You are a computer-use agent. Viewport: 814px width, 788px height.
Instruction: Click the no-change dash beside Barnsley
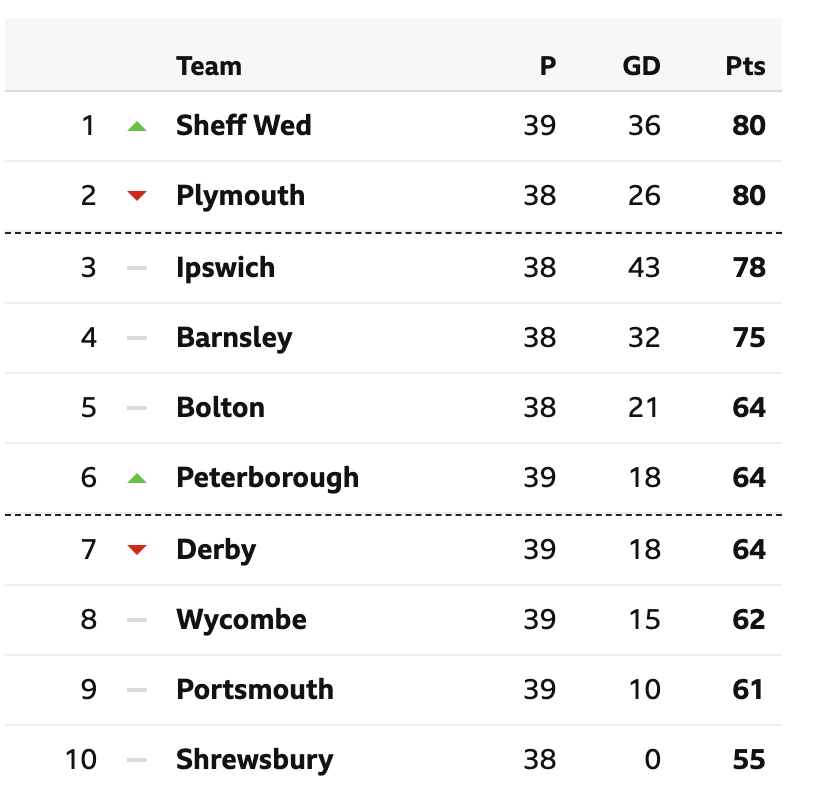click(x=137, y=338)
